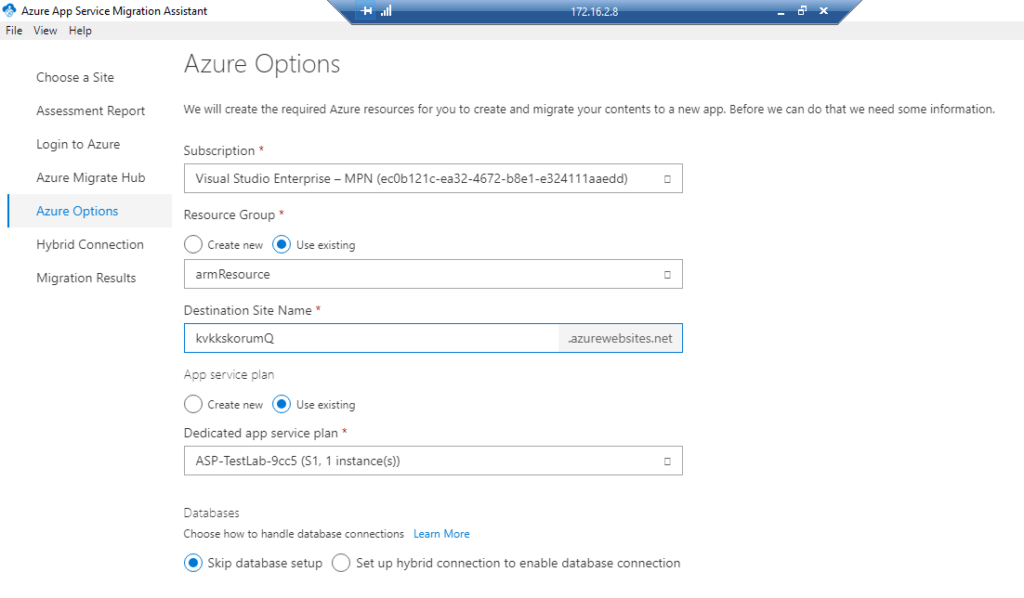The height and width of the screenshot is (598, 1024).
Task: Go to the Assessment Report step
Action: pos(90,111)
